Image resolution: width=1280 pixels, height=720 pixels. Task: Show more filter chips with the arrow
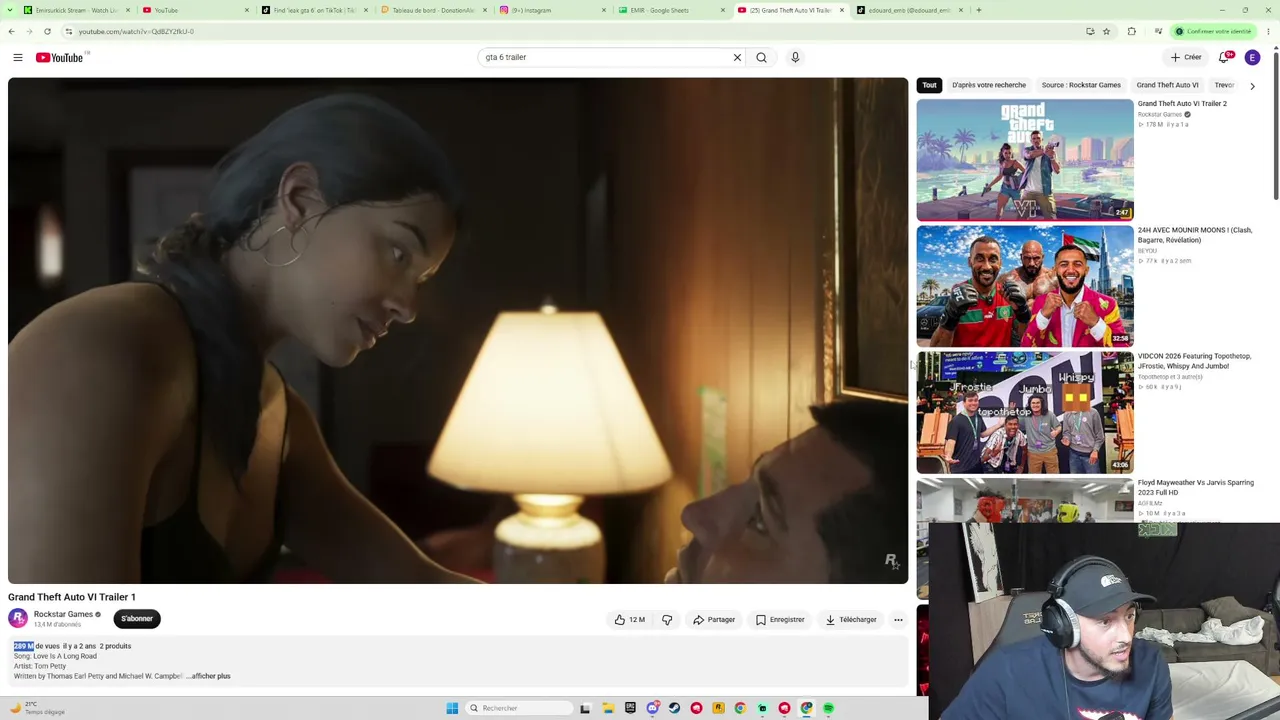1252,86
